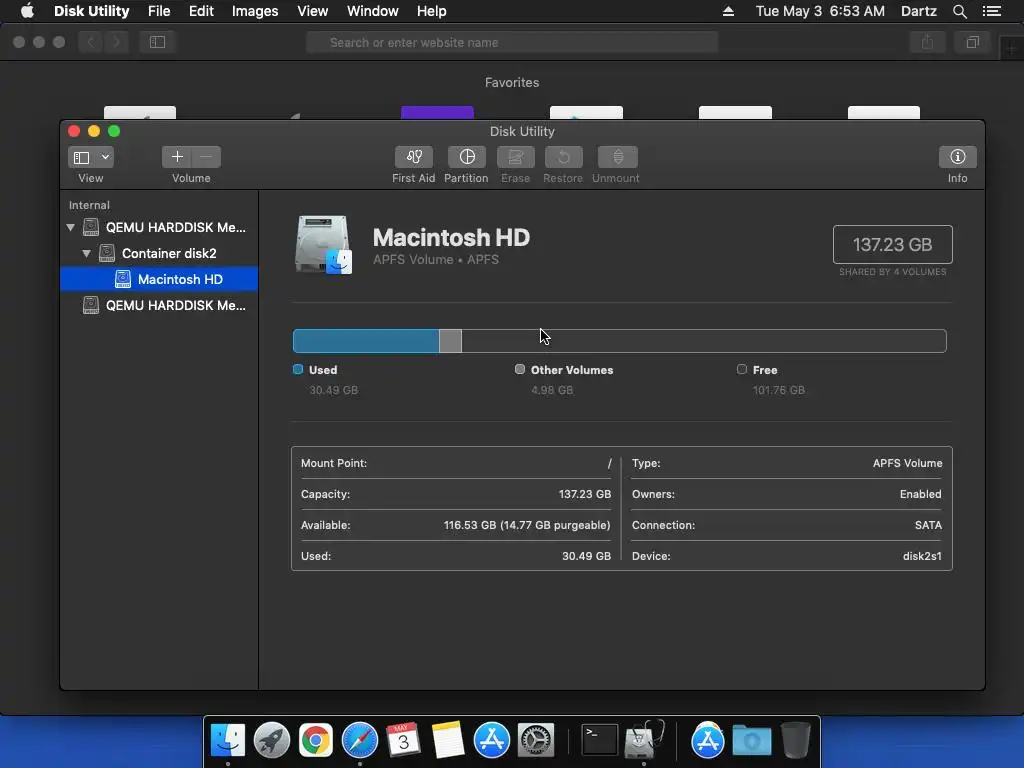Open Google Chrome from the Dock

tap(315, 740)
